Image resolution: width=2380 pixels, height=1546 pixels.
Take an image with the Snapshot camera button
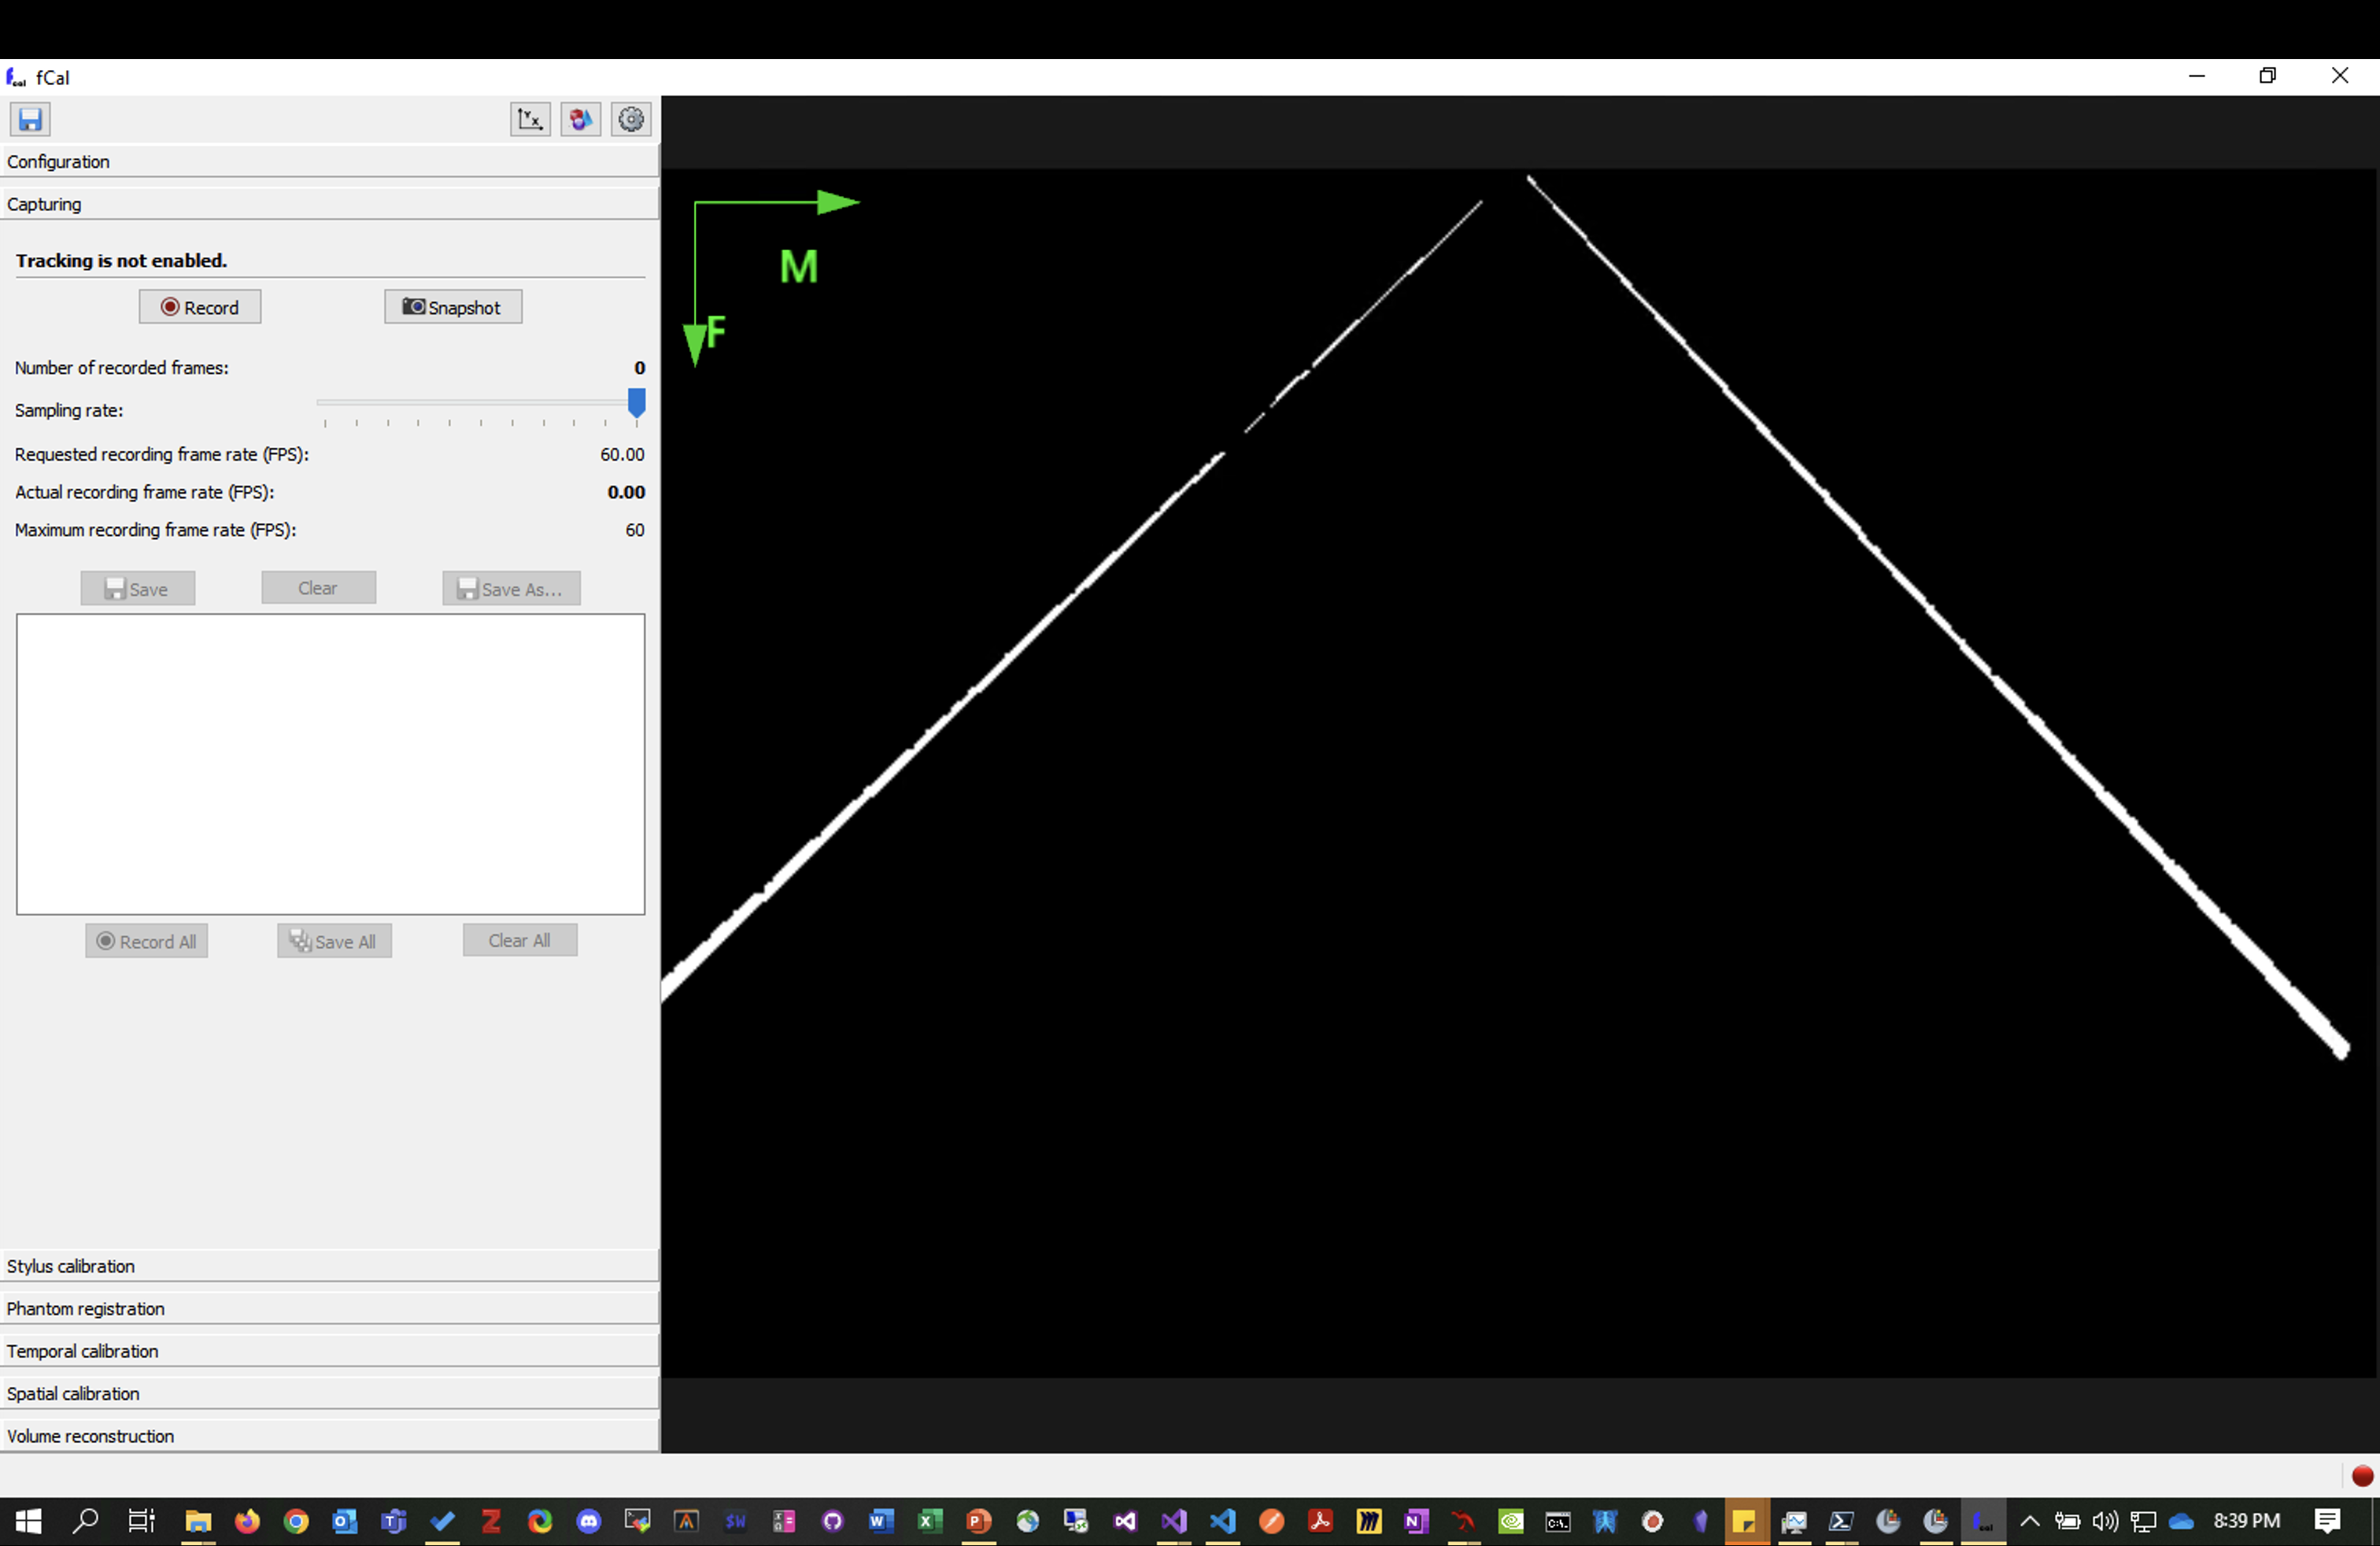coord(452,307)
